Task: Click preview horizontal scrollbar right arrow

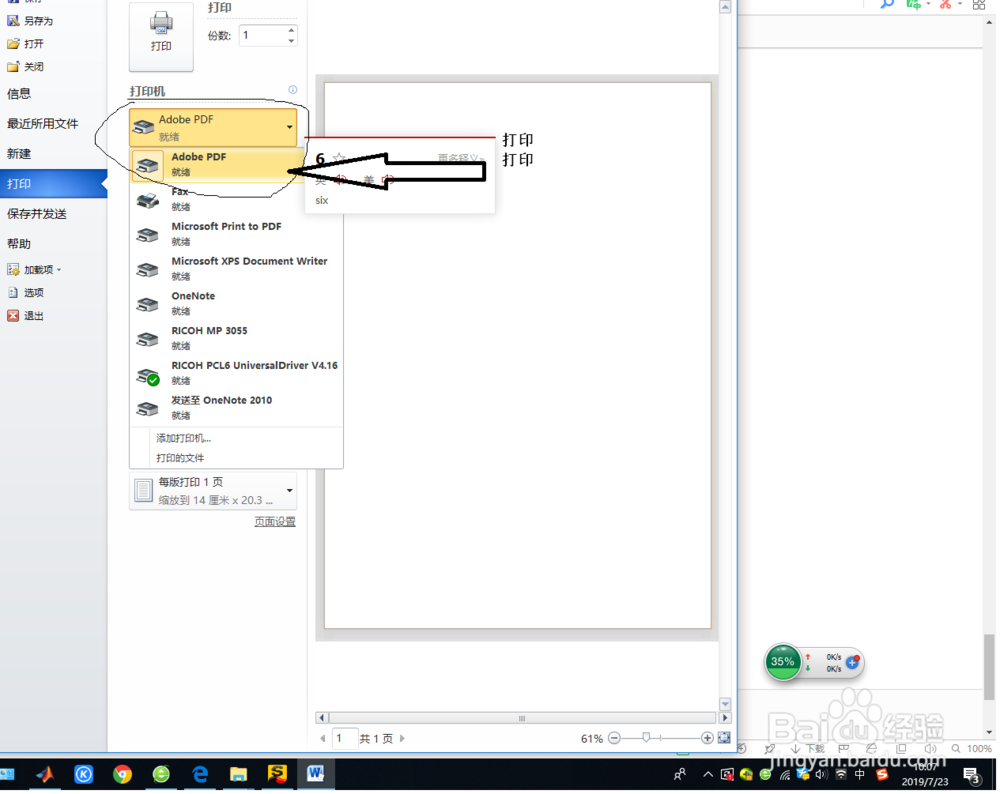Action: pyautogui.click(x=725, y=718)
